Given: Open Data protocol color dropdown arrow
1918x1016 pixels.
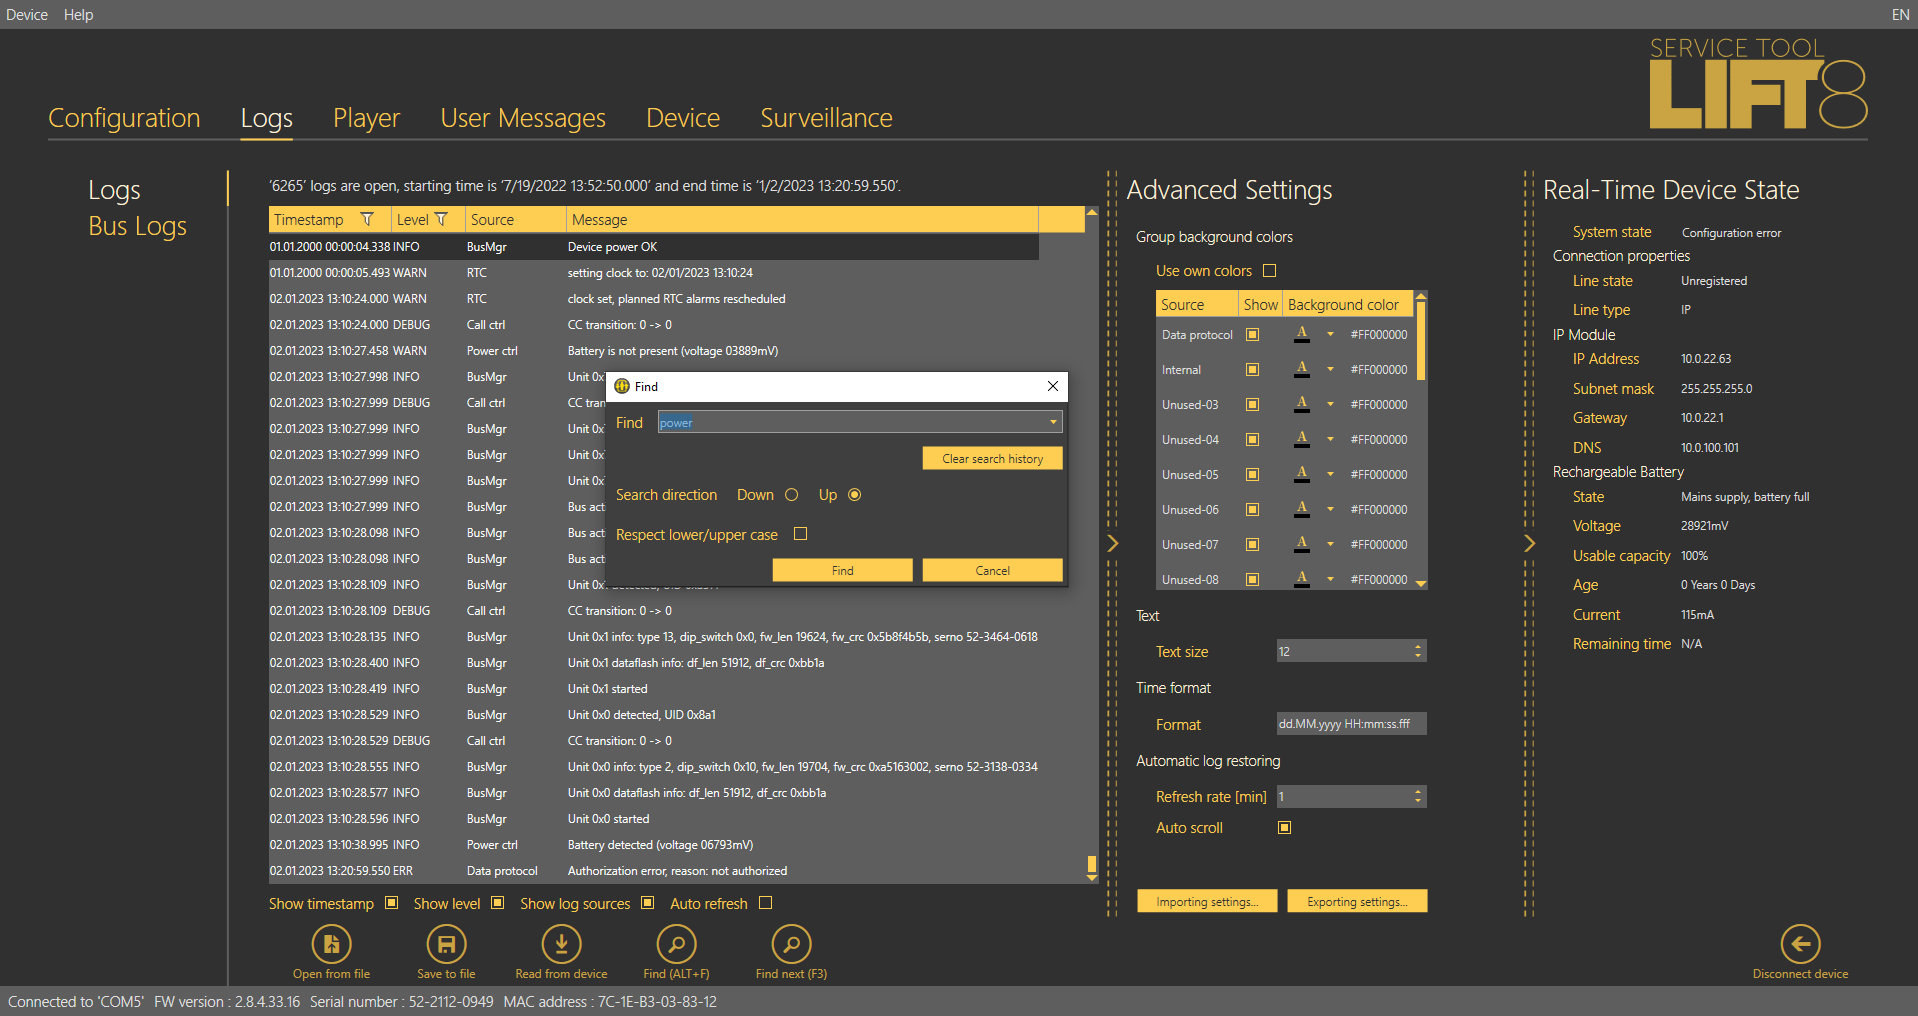Looking at the screenshot, I should [x=1330, y=335].
